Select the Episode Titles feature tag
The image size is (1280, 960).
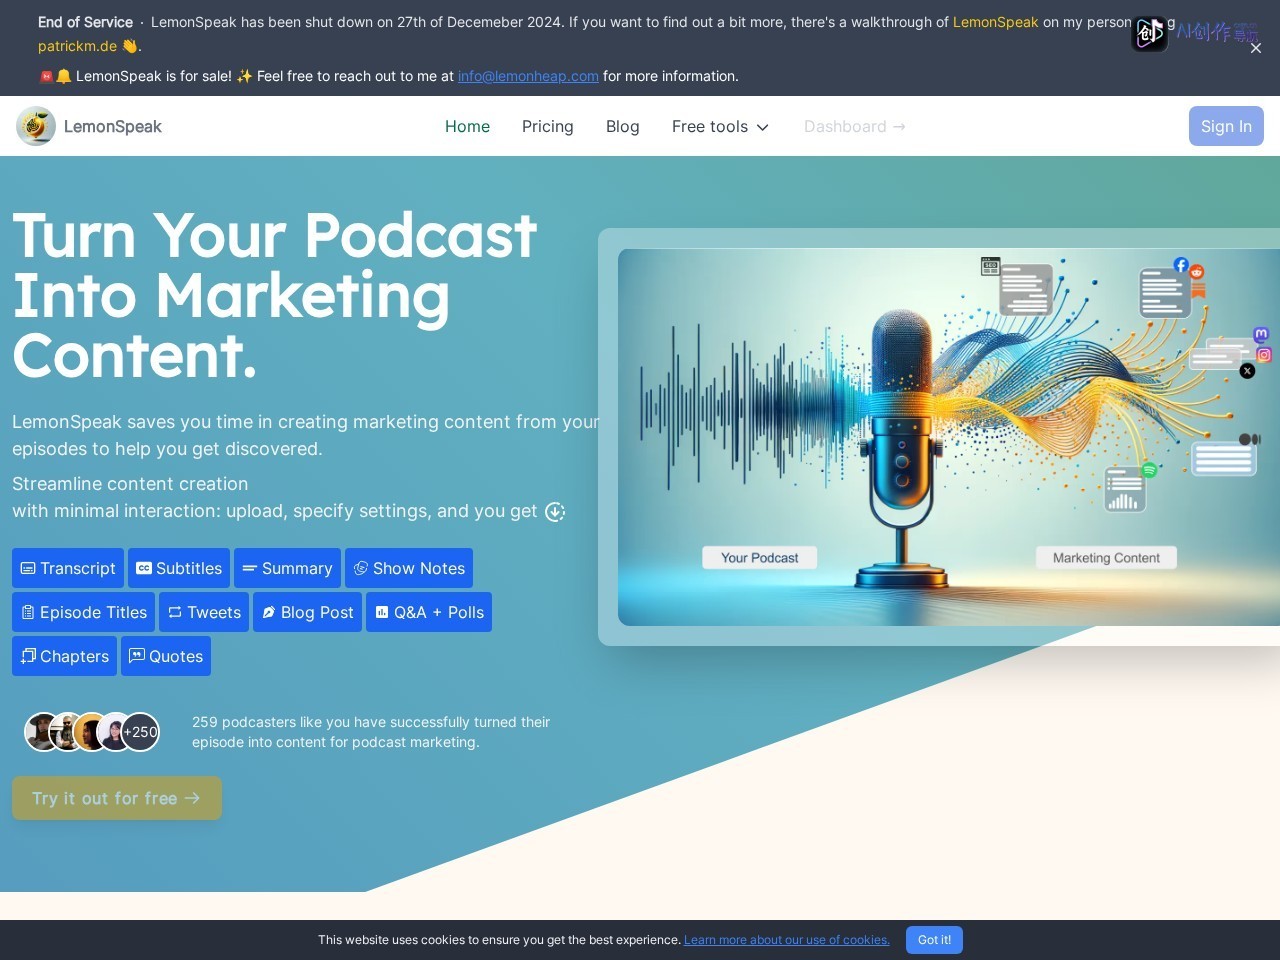pos(83,612)
